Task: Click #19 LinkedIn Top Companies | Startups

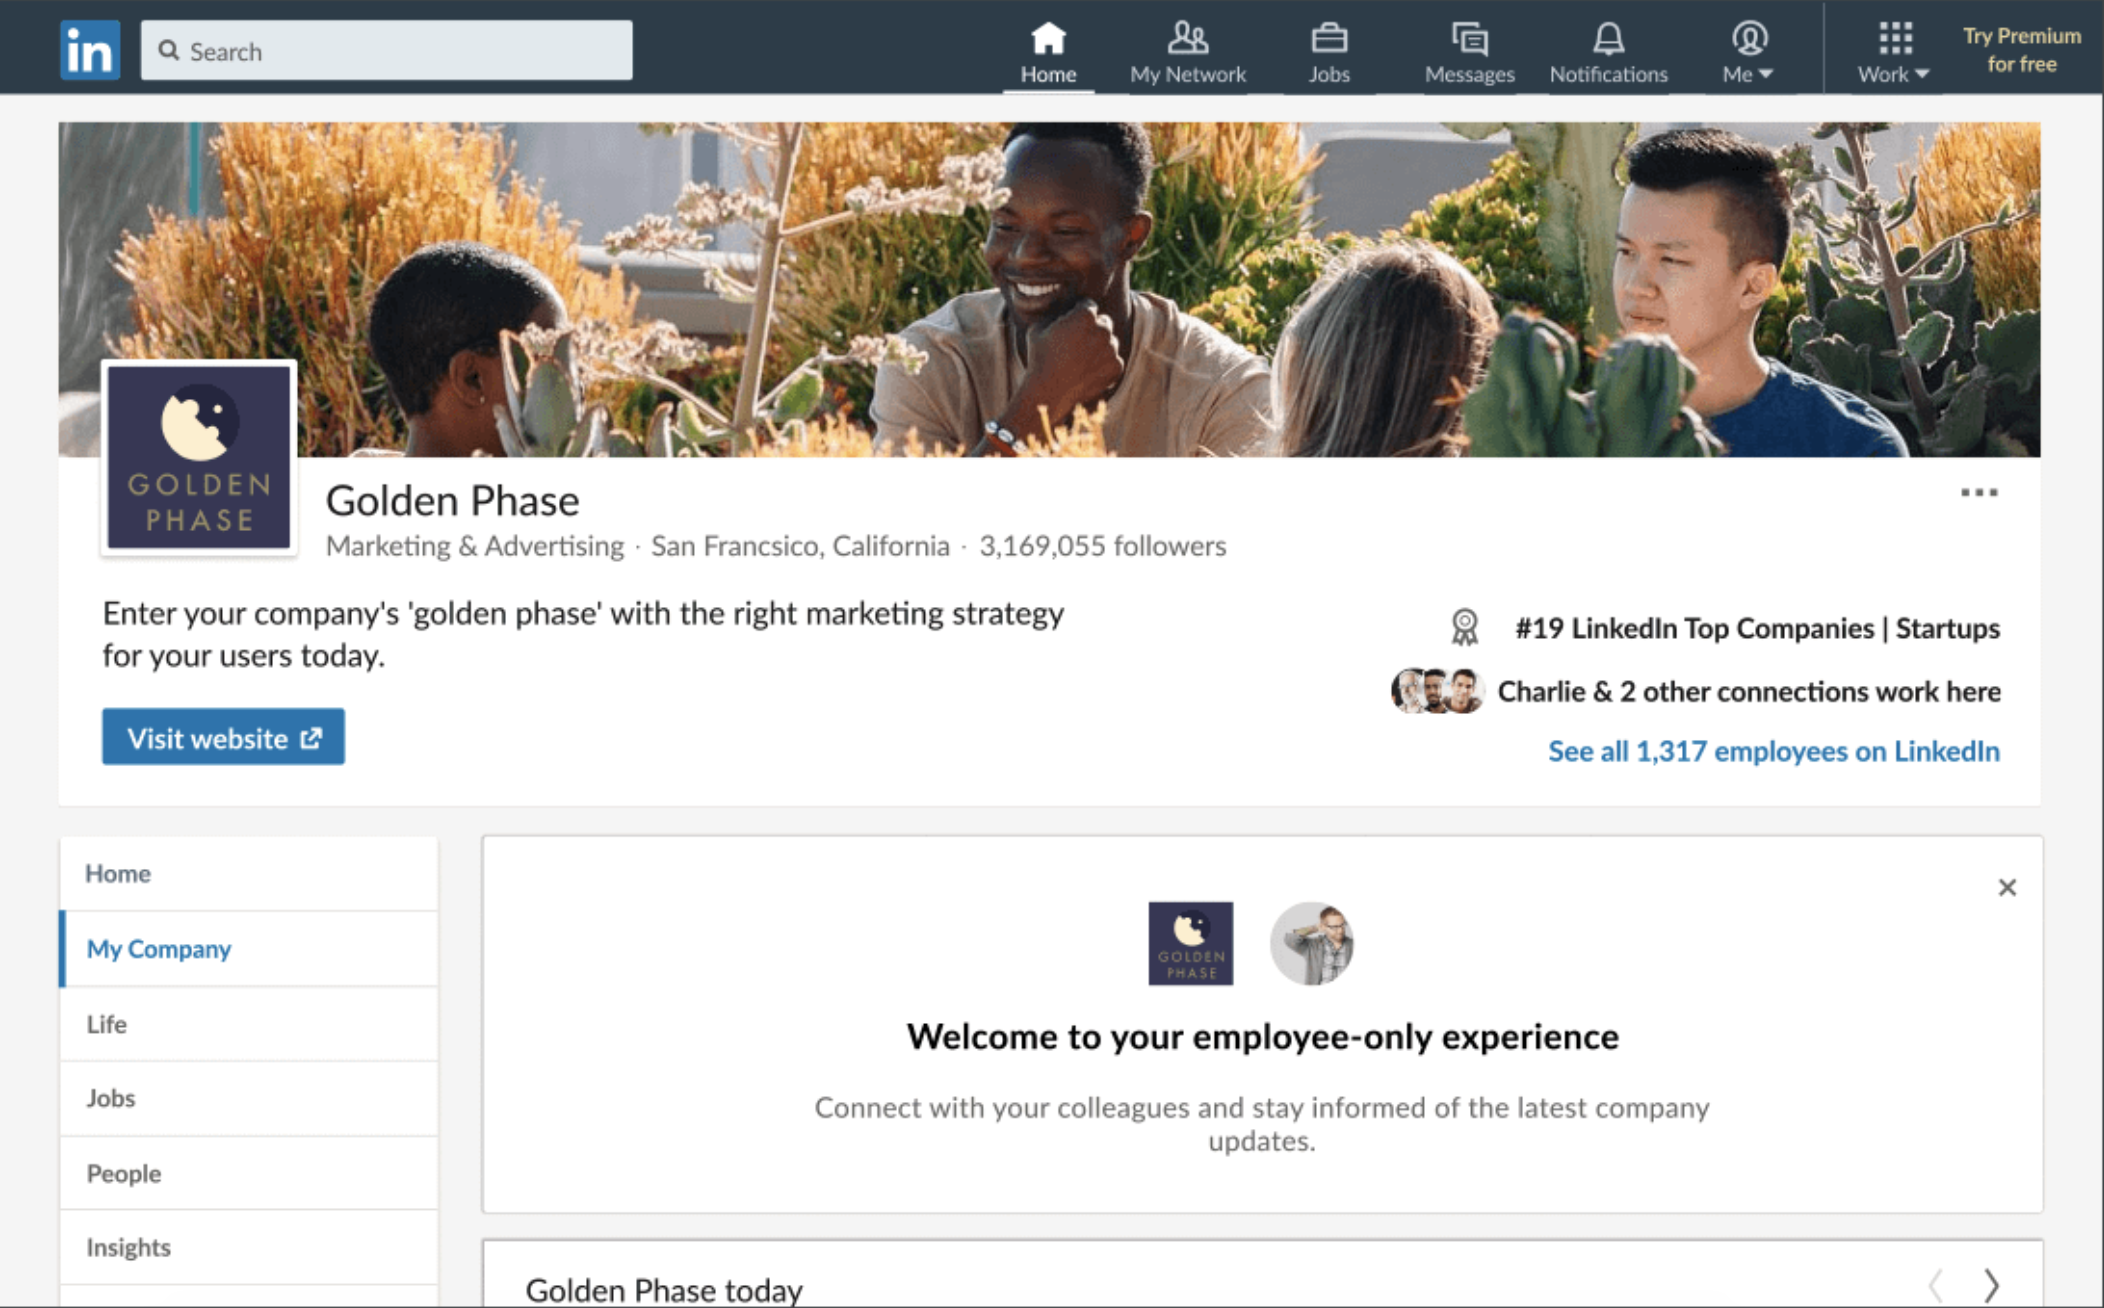Action: [1757, 628]
